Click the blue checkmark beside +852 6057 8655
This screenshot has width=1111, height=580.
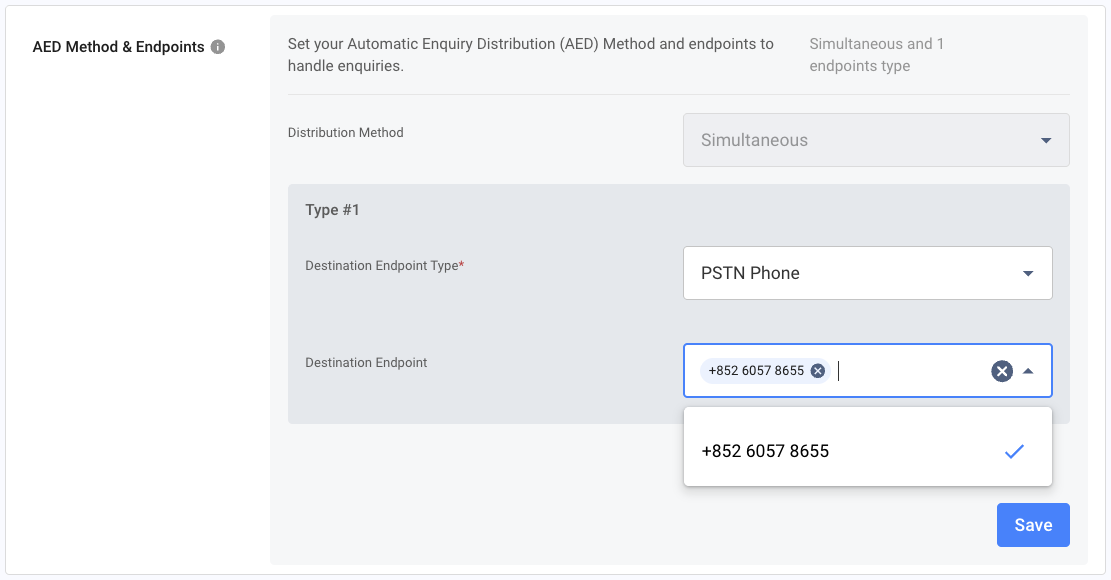tap(1015, 451)
